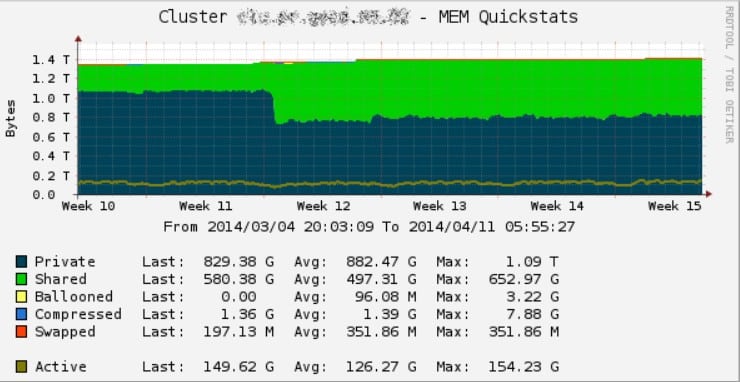
Task: Click the '0.6 T' y-axis value
Action: click(x=51, y=137)
